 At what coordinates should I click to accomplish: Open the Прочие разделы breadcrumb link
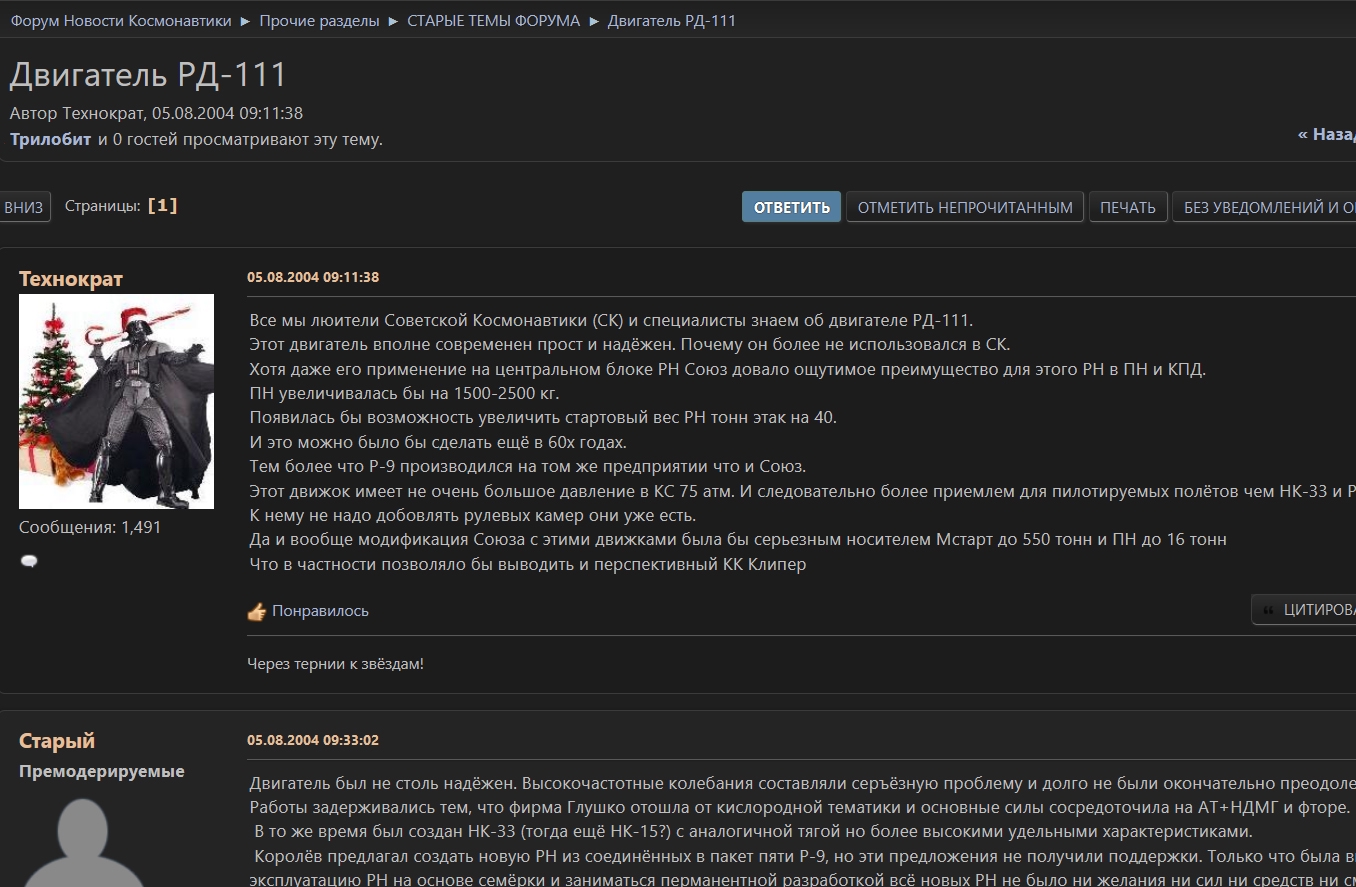pyautogui.click(x=319, y=21)
